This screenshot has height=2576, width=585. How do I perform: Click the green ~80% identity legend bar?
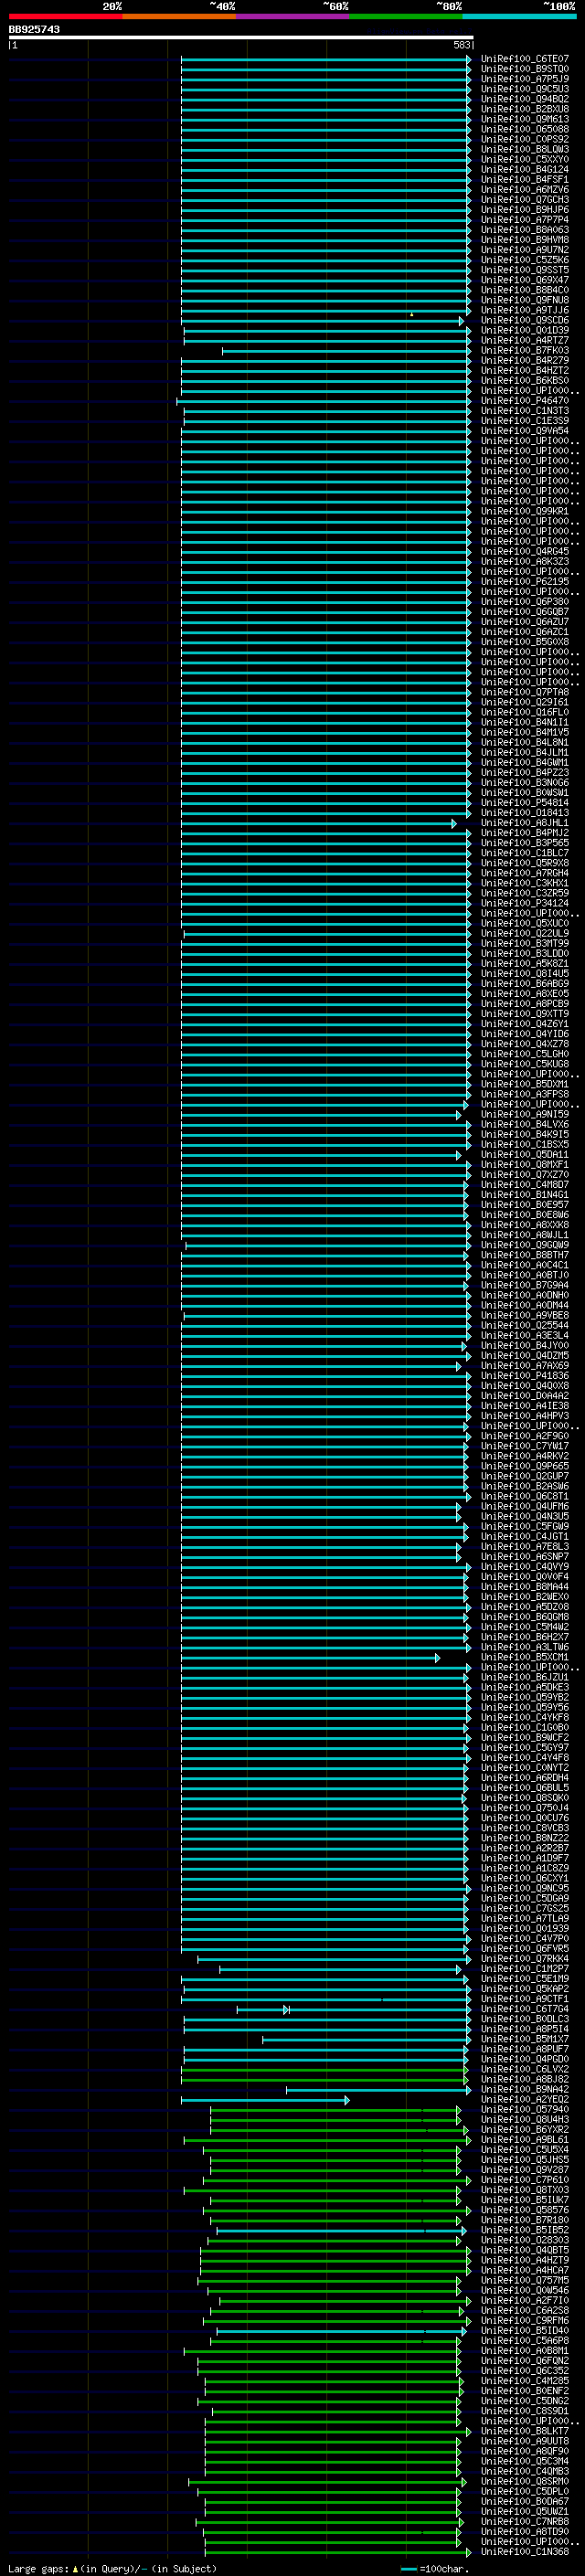pos(406,16)
